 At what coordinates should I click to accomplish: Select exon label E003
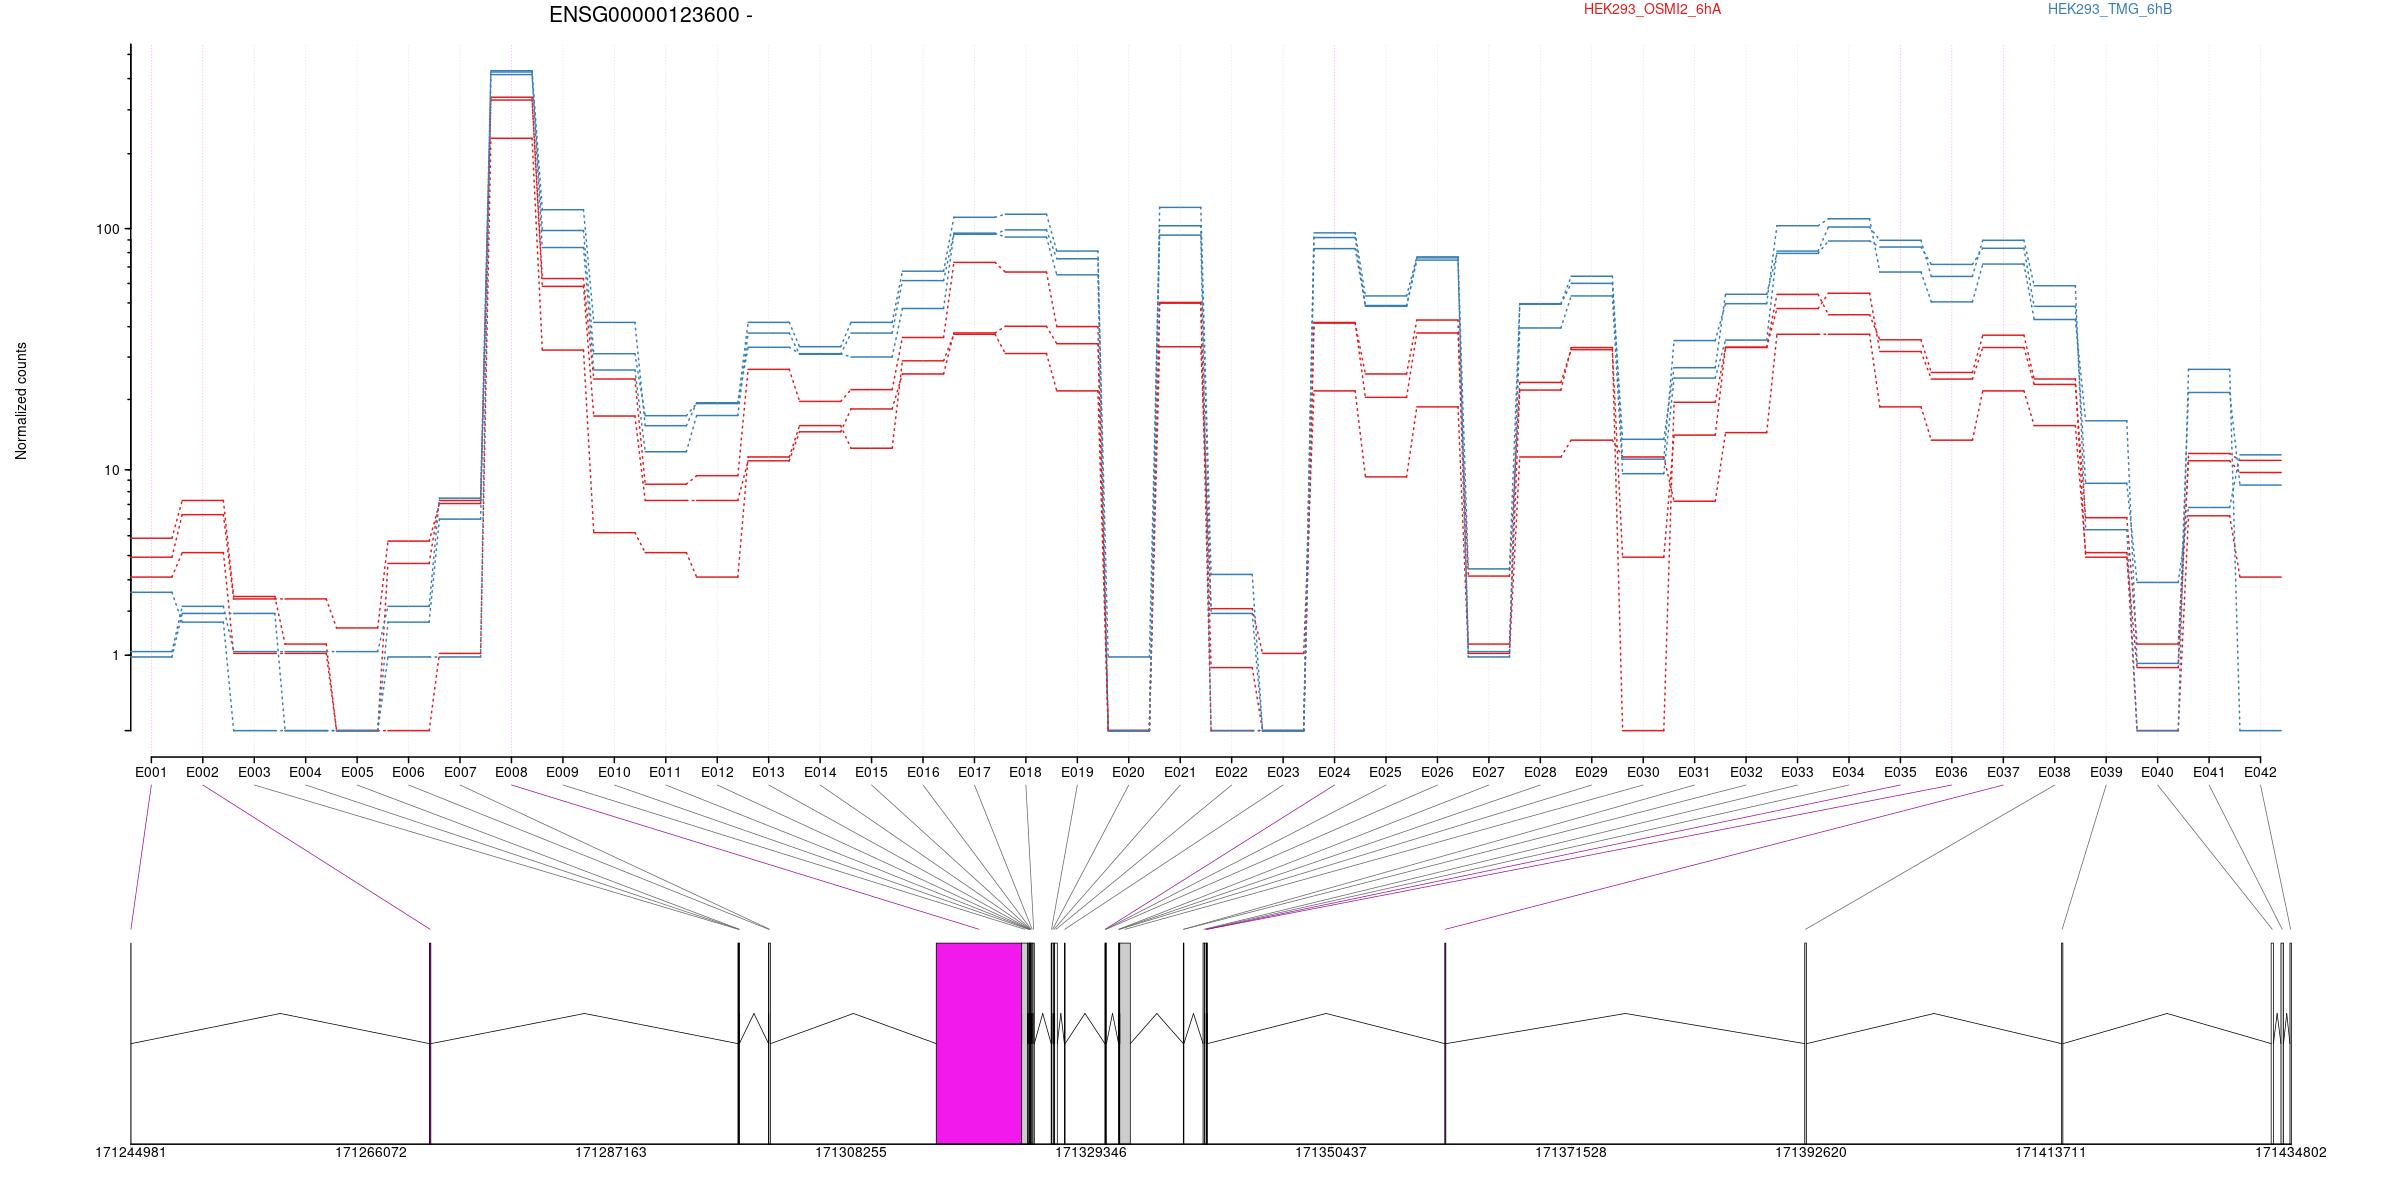(x=254, y=772)
